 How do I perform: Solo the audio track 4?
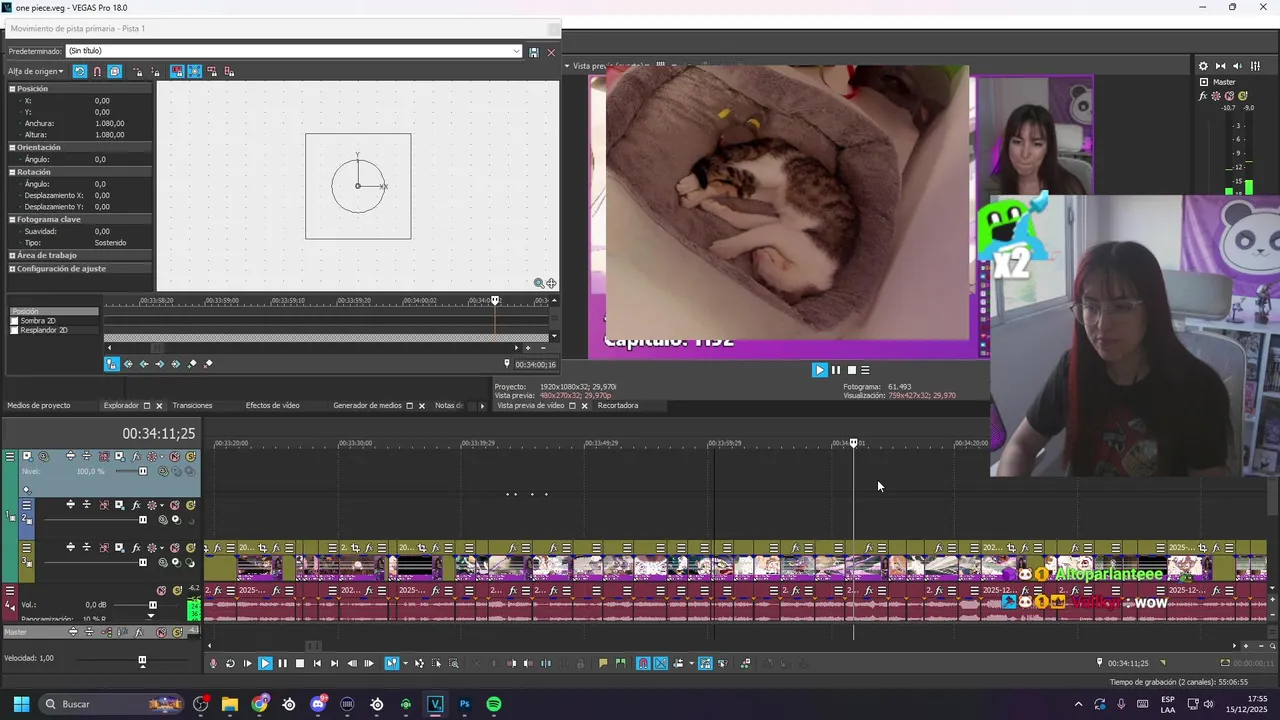177,591
